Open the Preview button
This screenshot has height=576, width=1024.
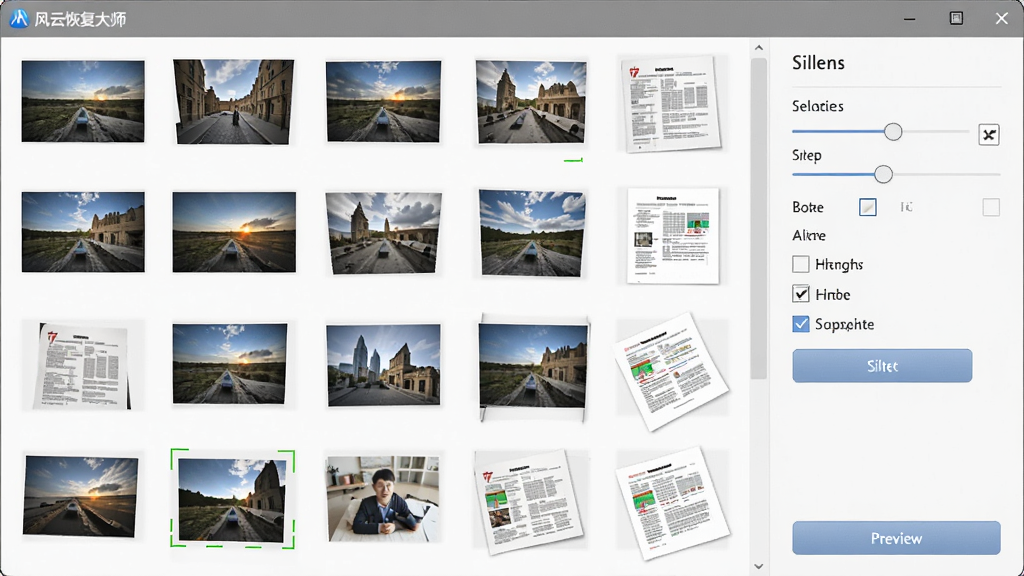896,538
